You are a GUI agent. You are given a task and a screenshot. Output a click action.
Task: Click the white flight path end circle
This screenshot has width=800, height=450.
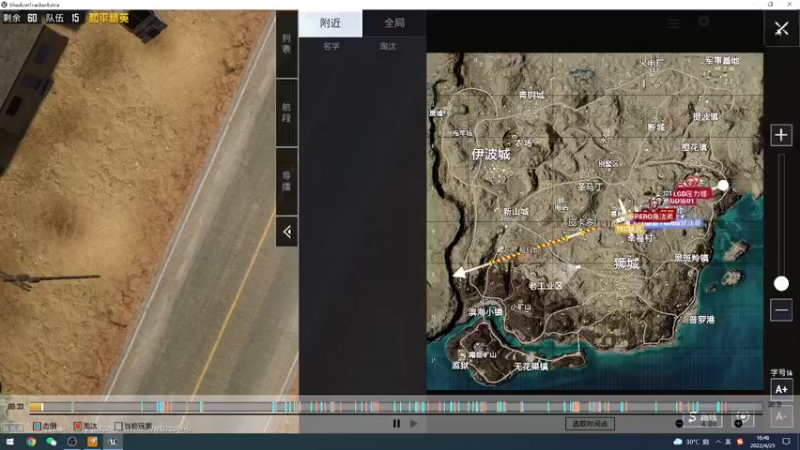pos(723,186)
